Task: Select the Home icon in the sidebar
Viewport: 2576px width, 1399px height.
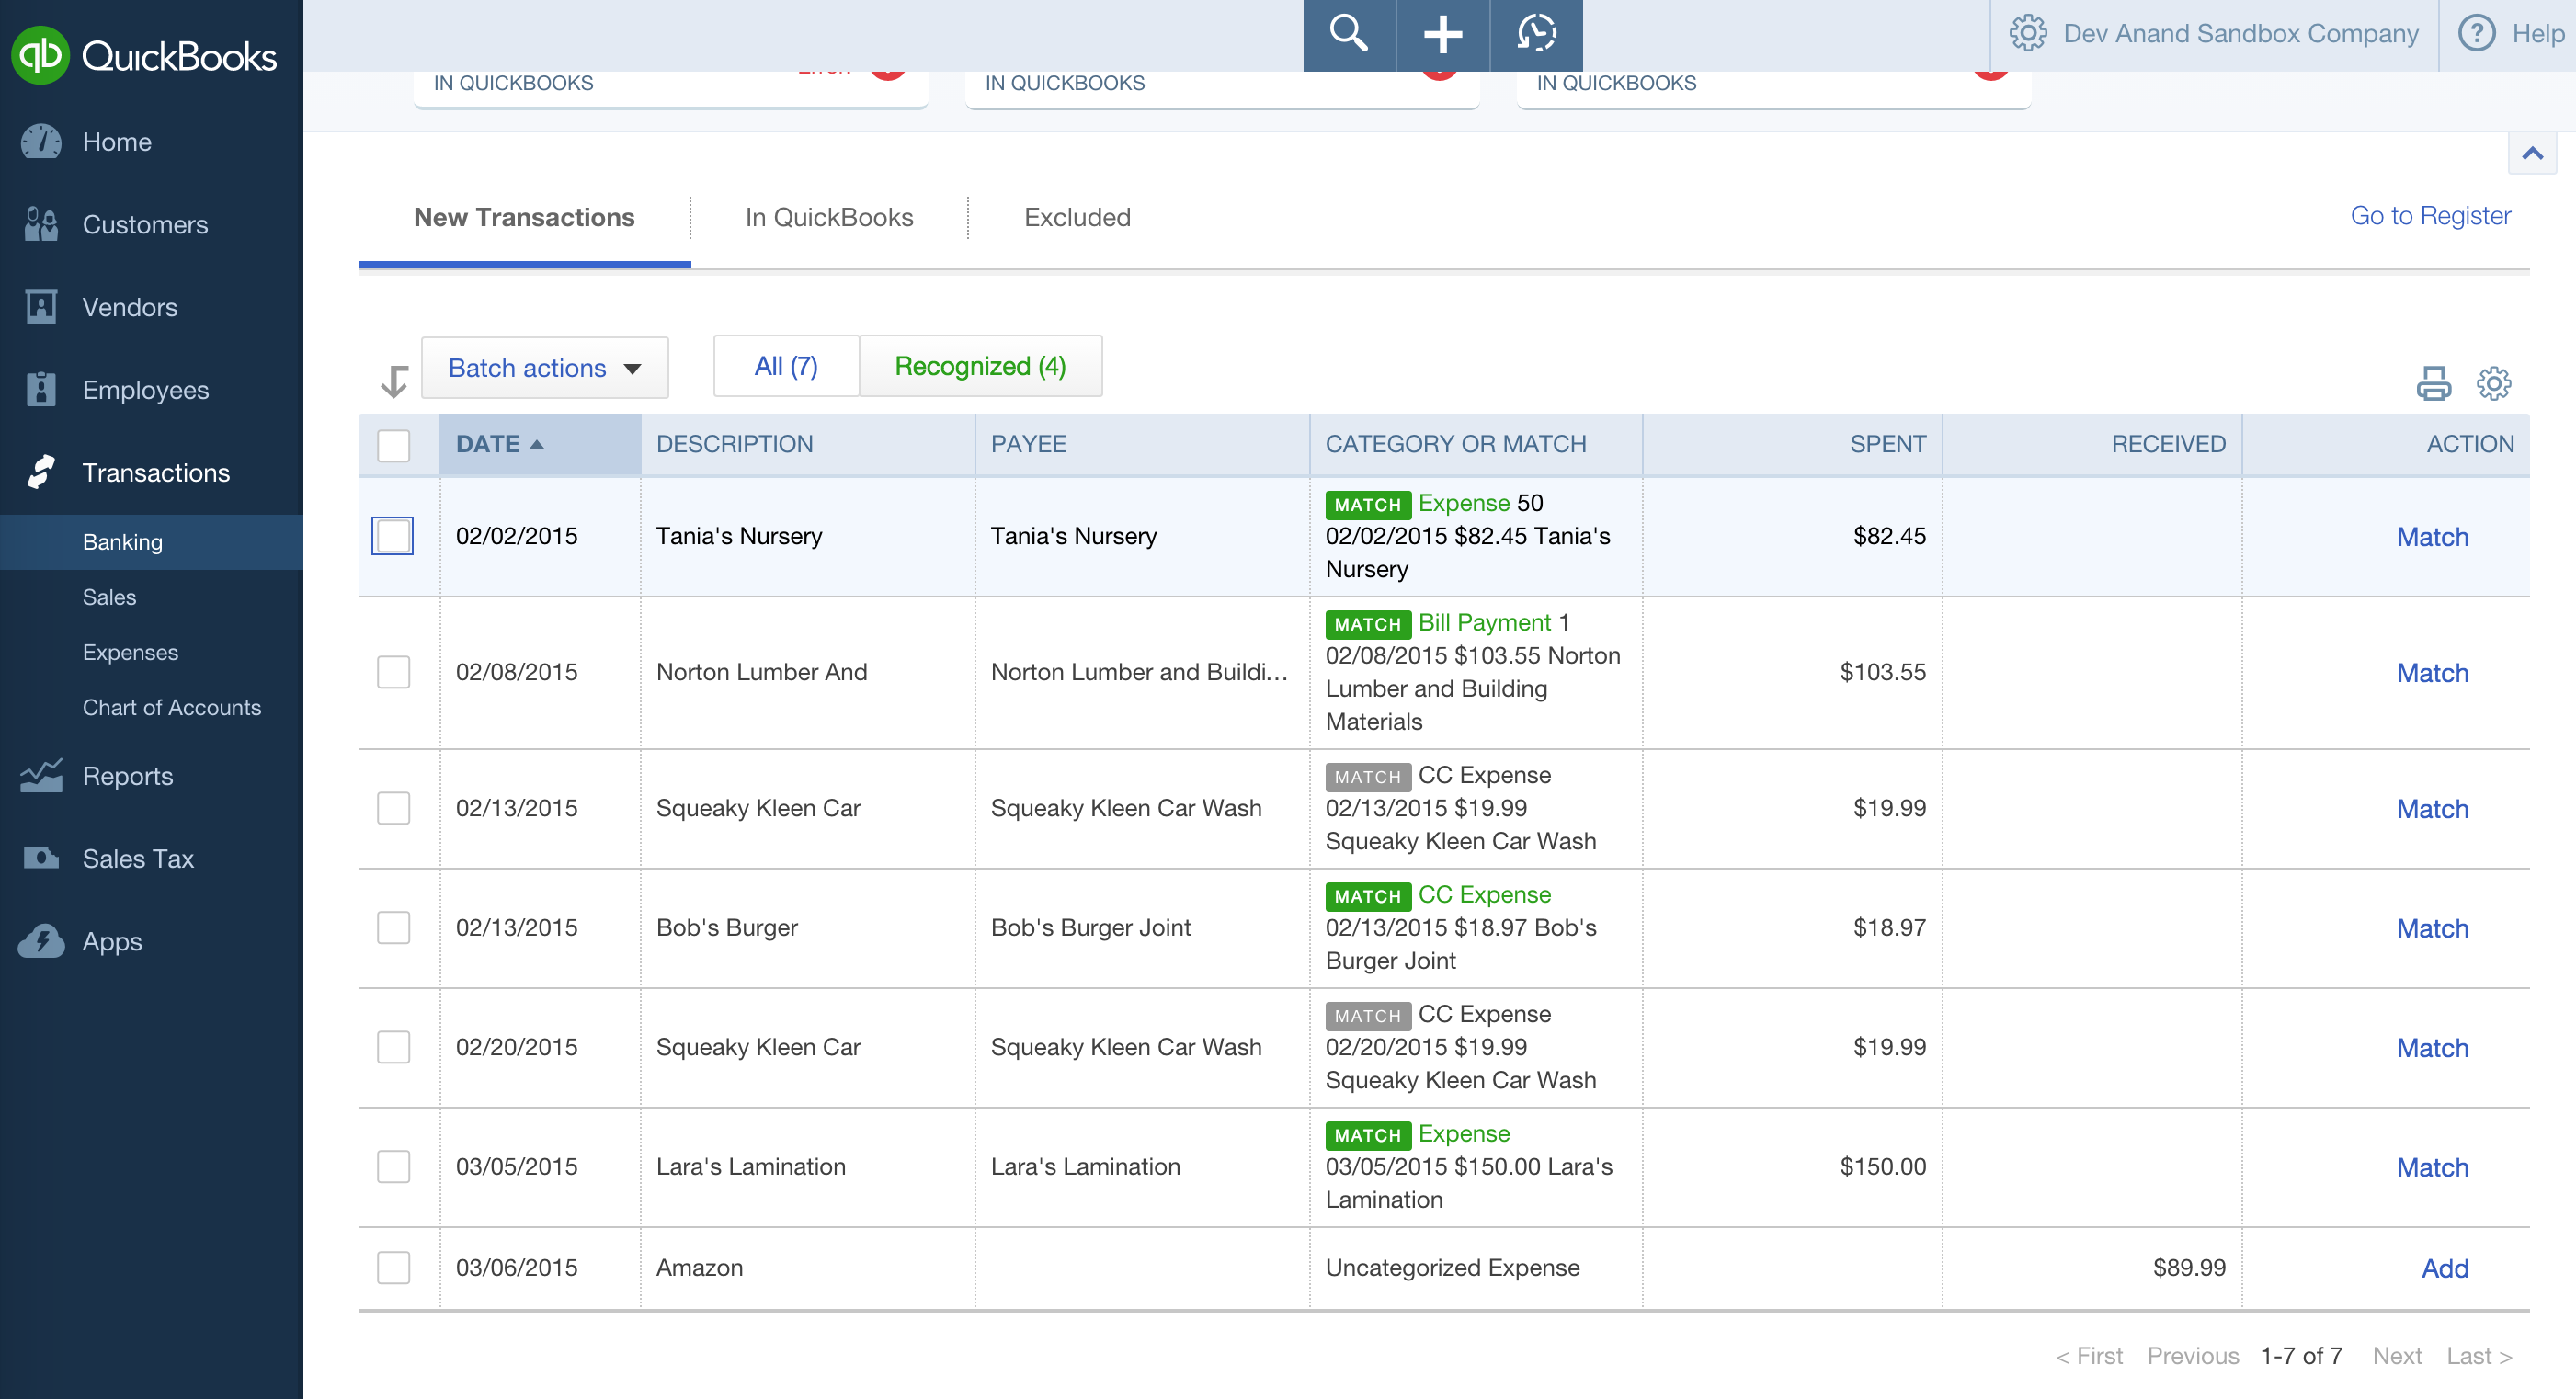Action: click(40, 141)
